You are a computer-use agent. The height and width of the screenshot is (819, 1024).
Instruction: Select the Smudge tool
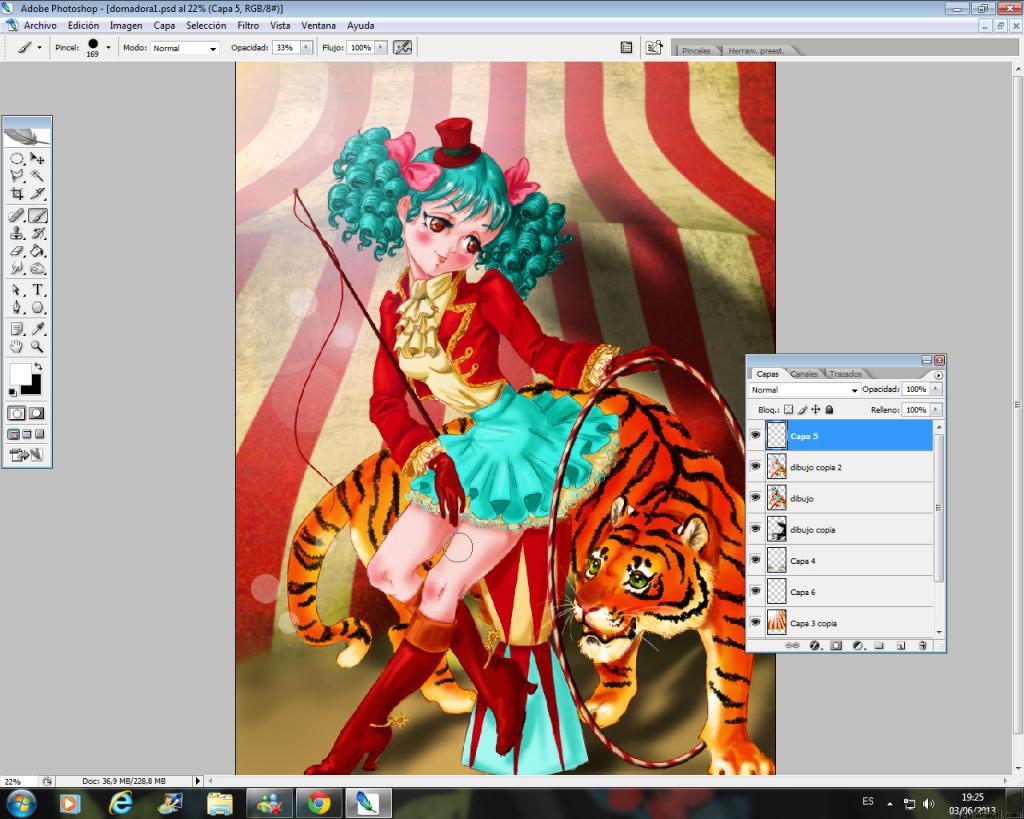pos(17,268)
